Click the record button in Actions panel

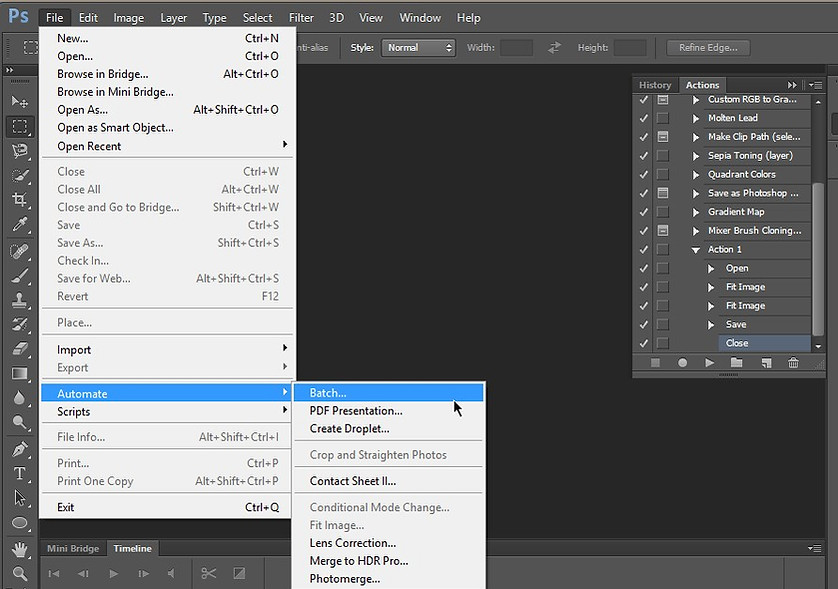(682, 363)
